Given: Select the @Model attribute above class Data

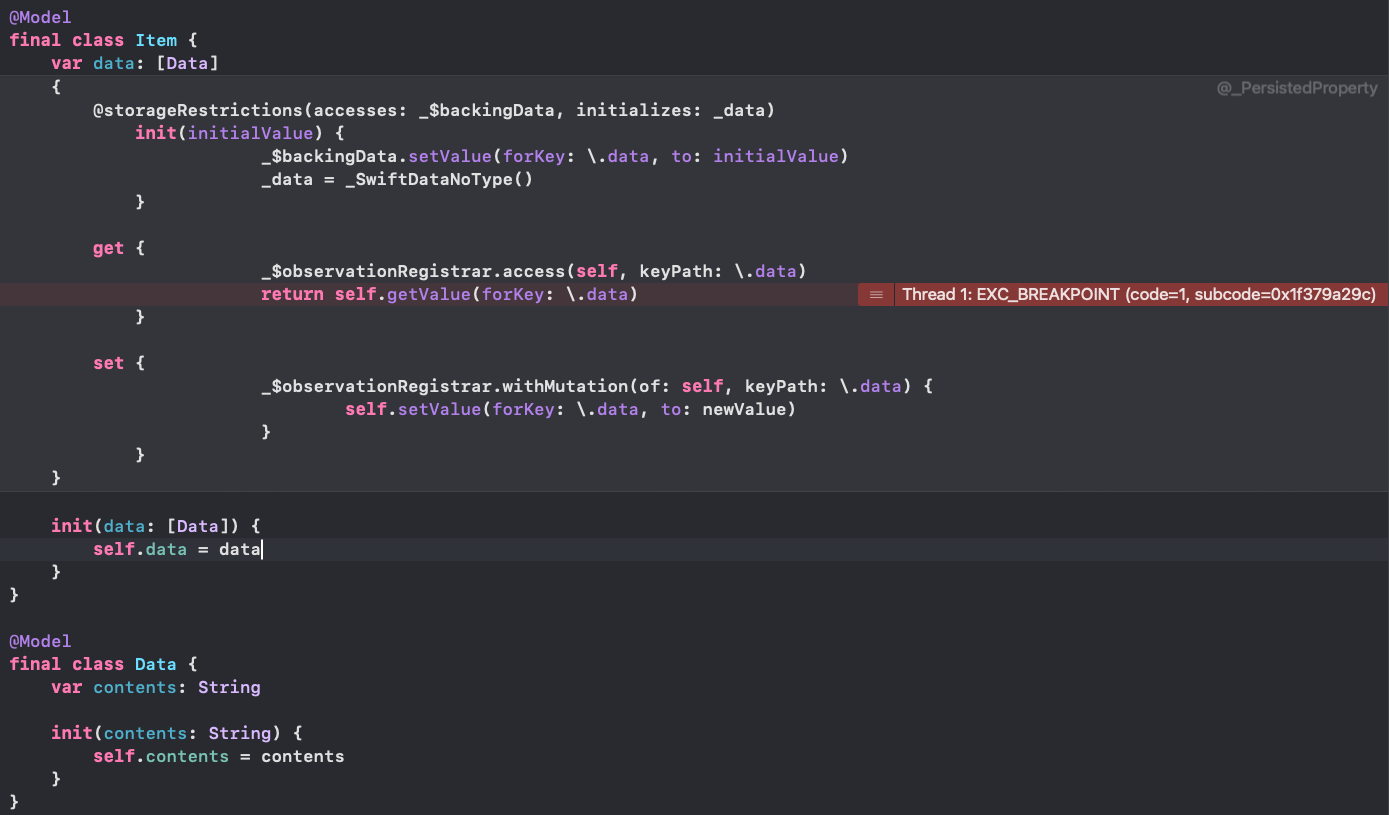Looking at the screenshot, I should click(40, 641).
